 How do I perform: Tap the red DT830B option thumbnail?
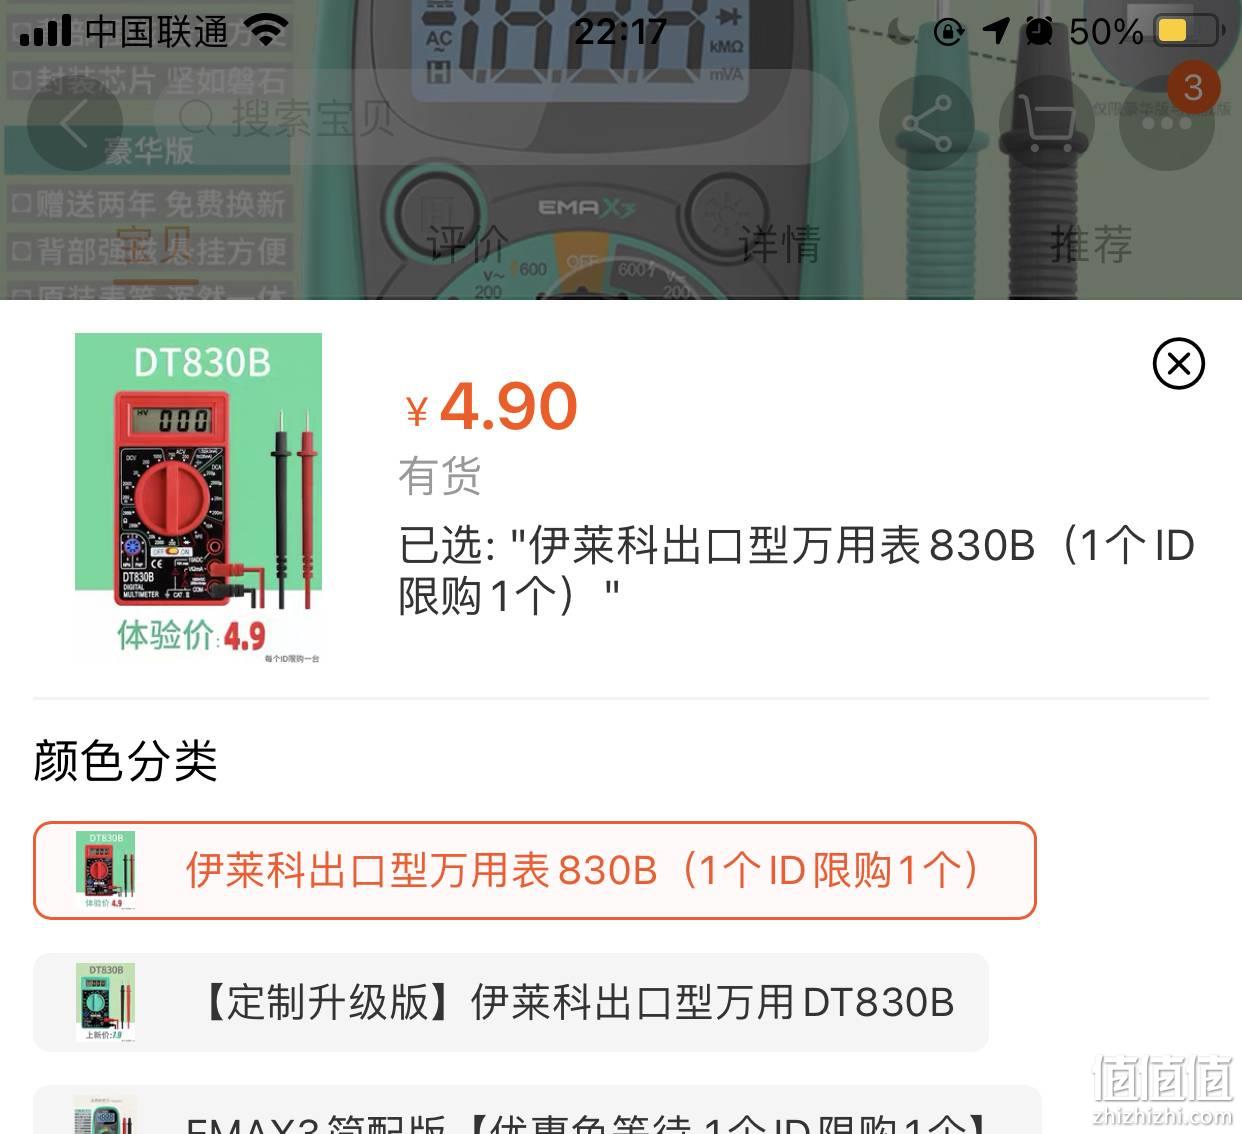tap(106, 870)
